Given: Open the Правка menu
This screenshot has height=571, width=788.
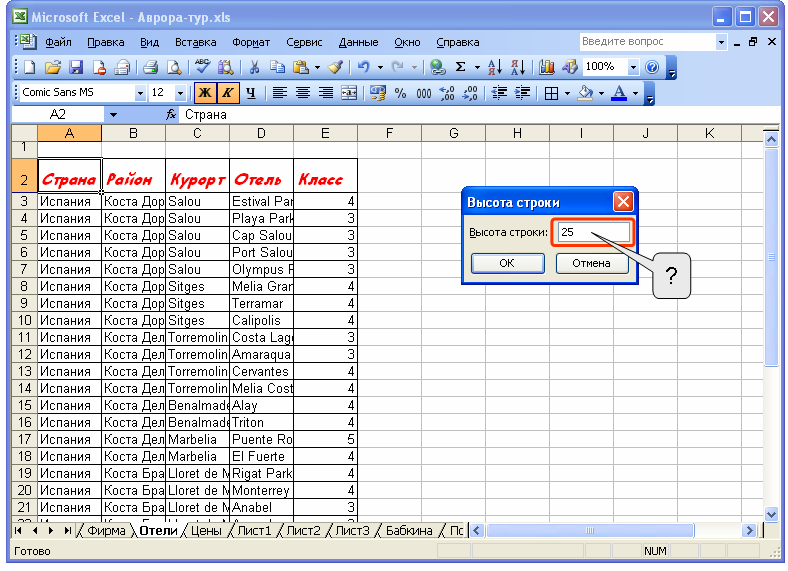Looking at the screenshot, I should coord(106,42).
